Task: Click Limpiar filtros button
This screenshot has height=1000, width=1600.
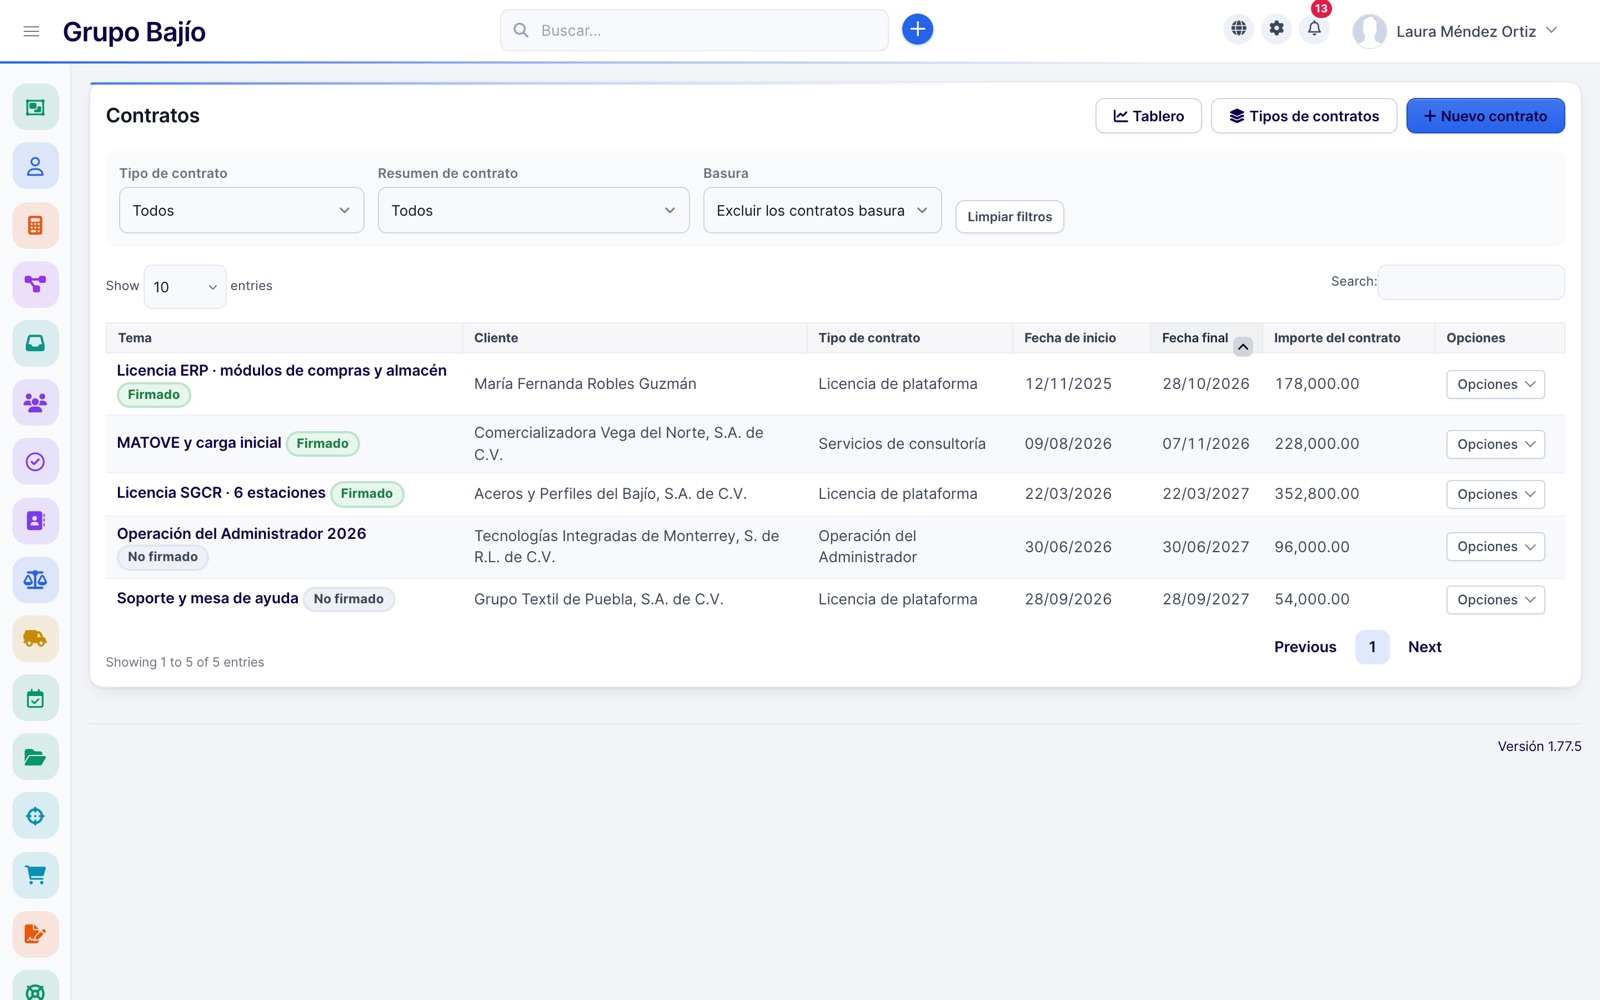Action: 1009,217
